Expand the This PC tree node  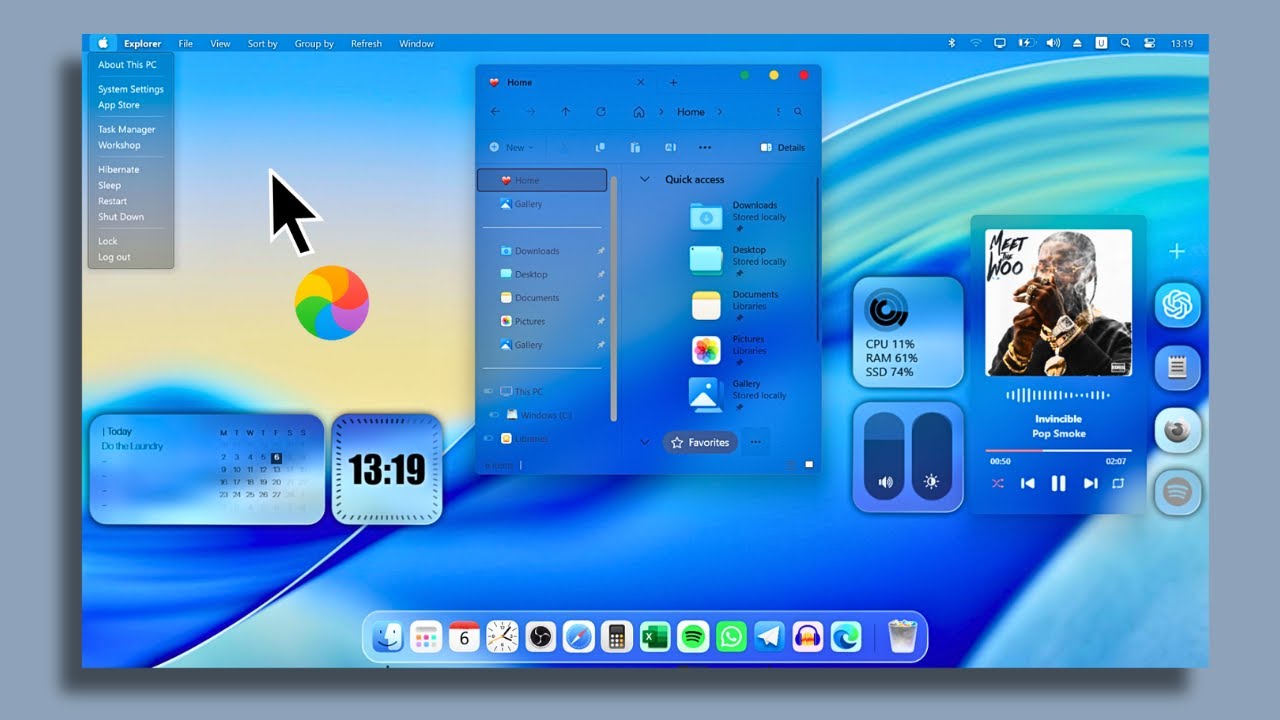click(489, 392)
